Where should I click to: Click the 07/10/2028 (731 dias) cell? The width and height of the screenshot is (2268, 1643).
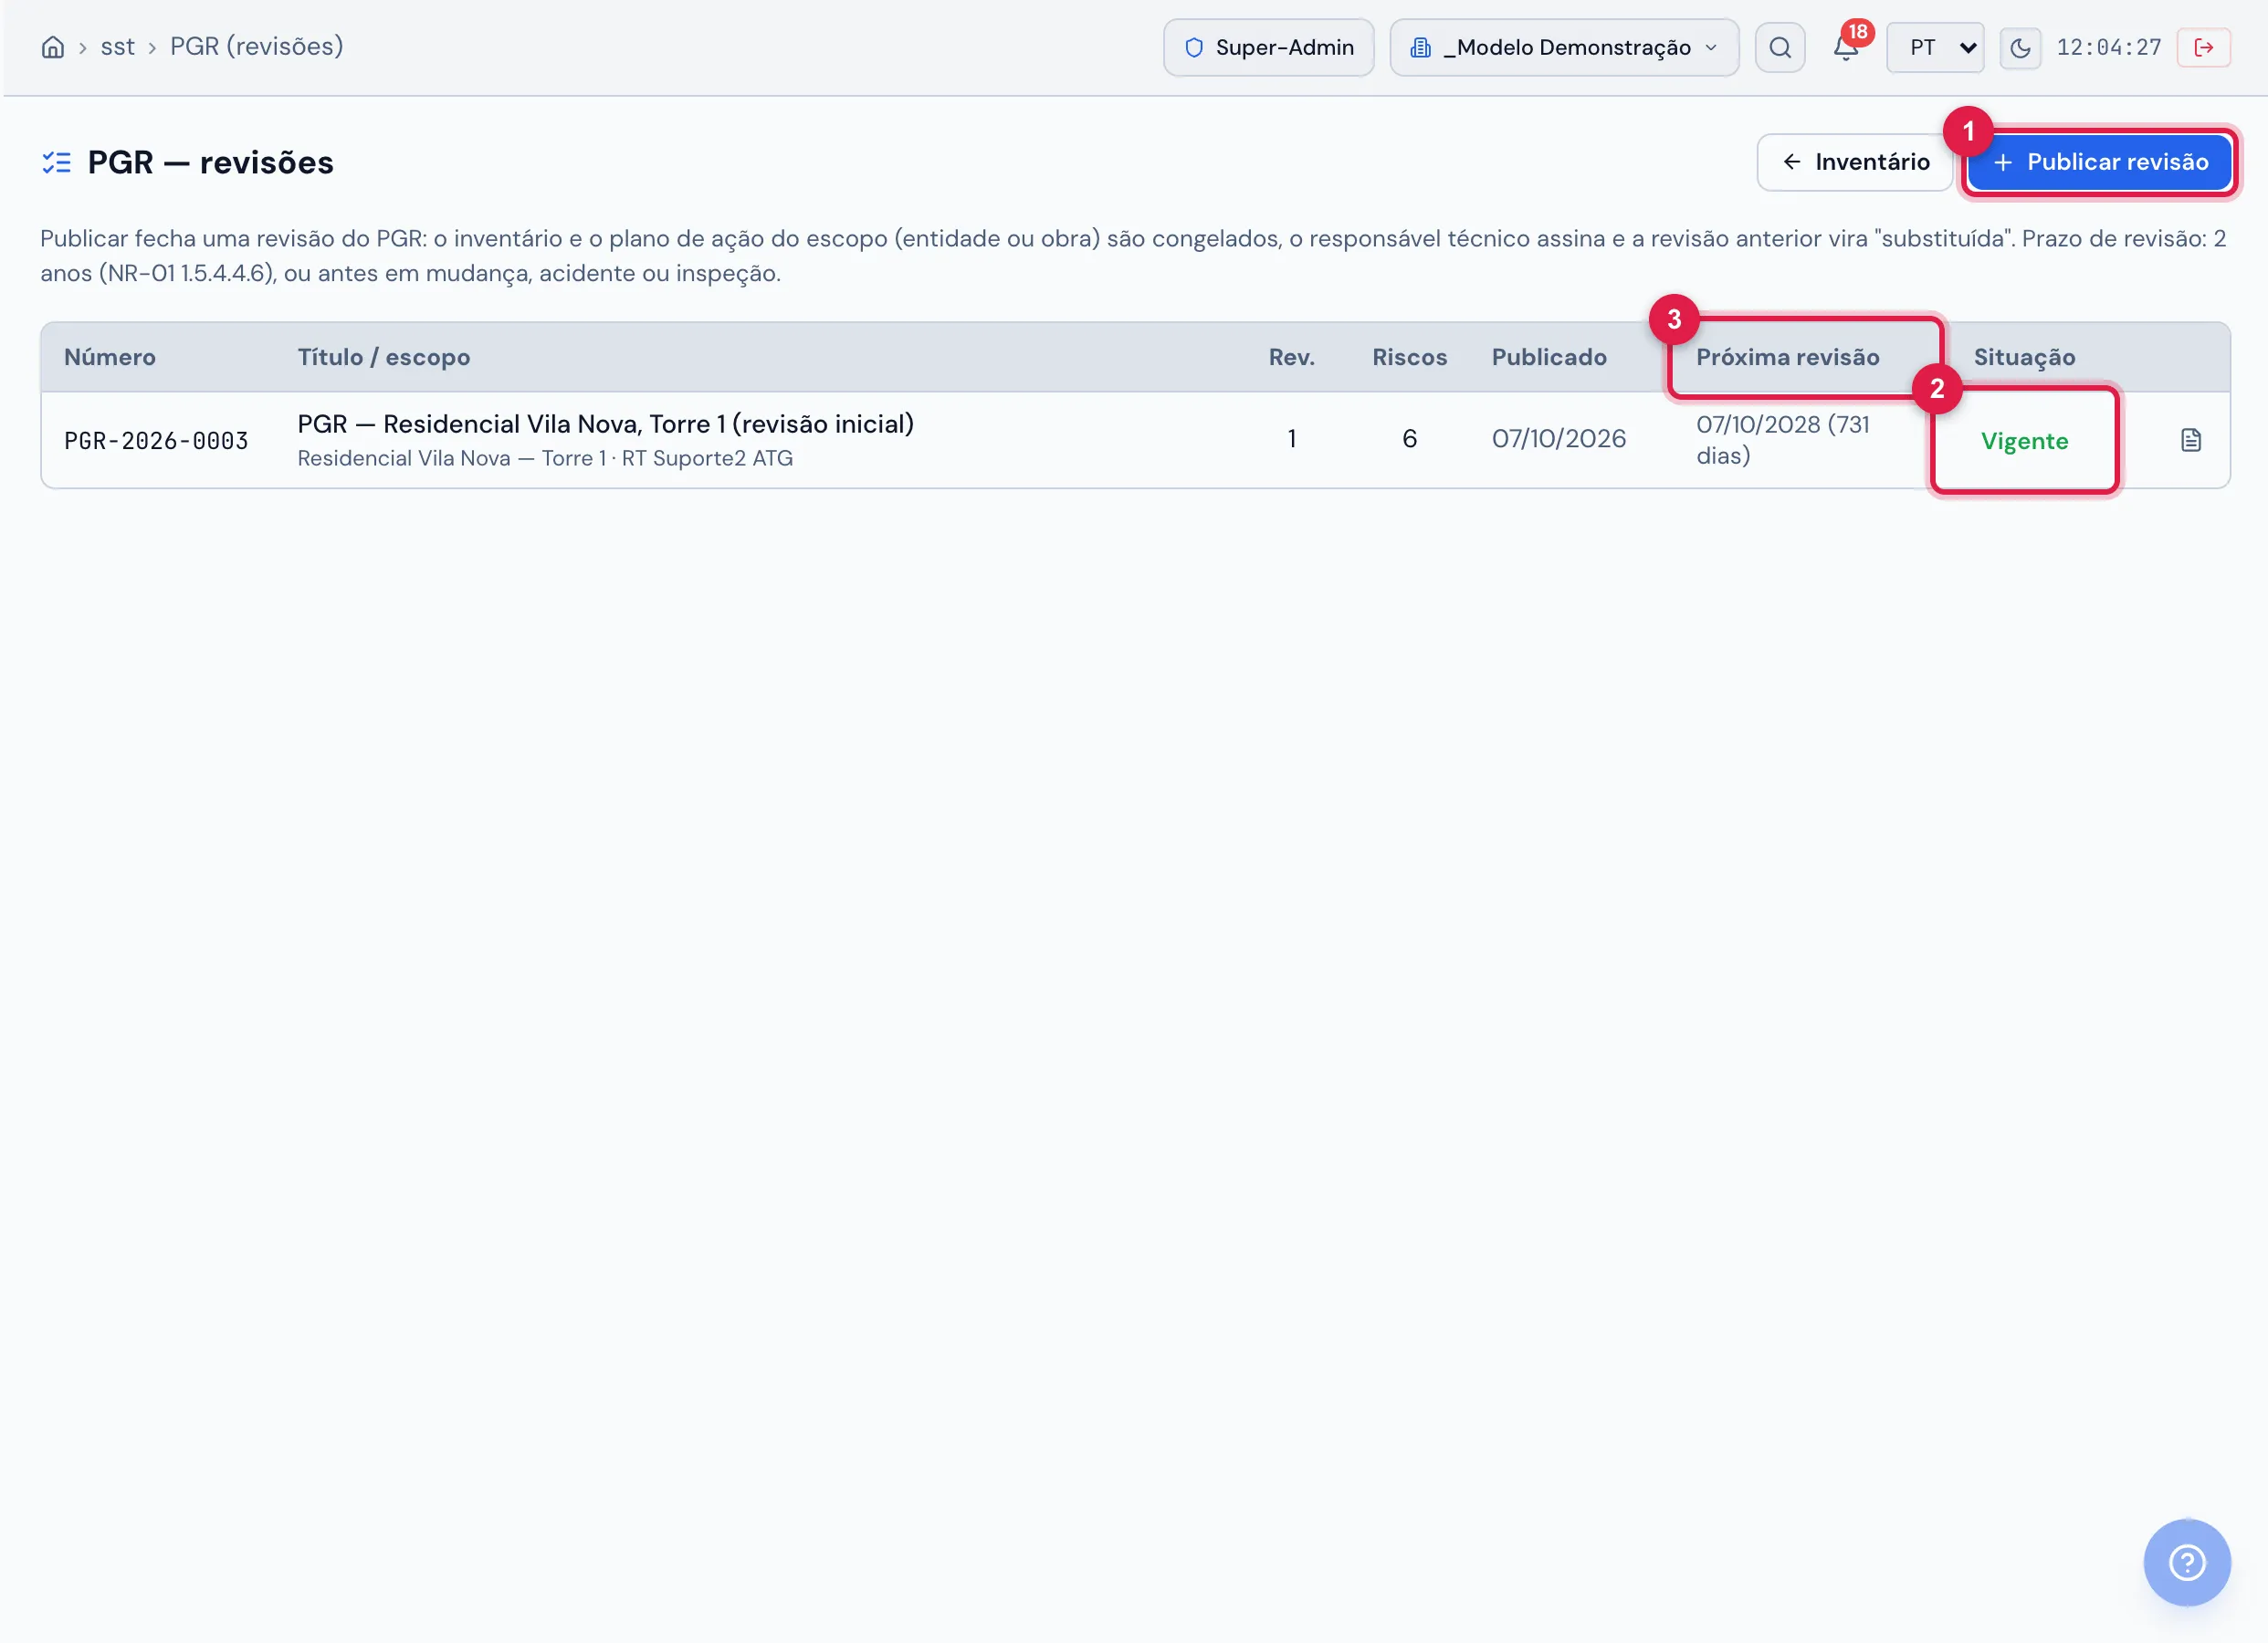point(1782,440)
